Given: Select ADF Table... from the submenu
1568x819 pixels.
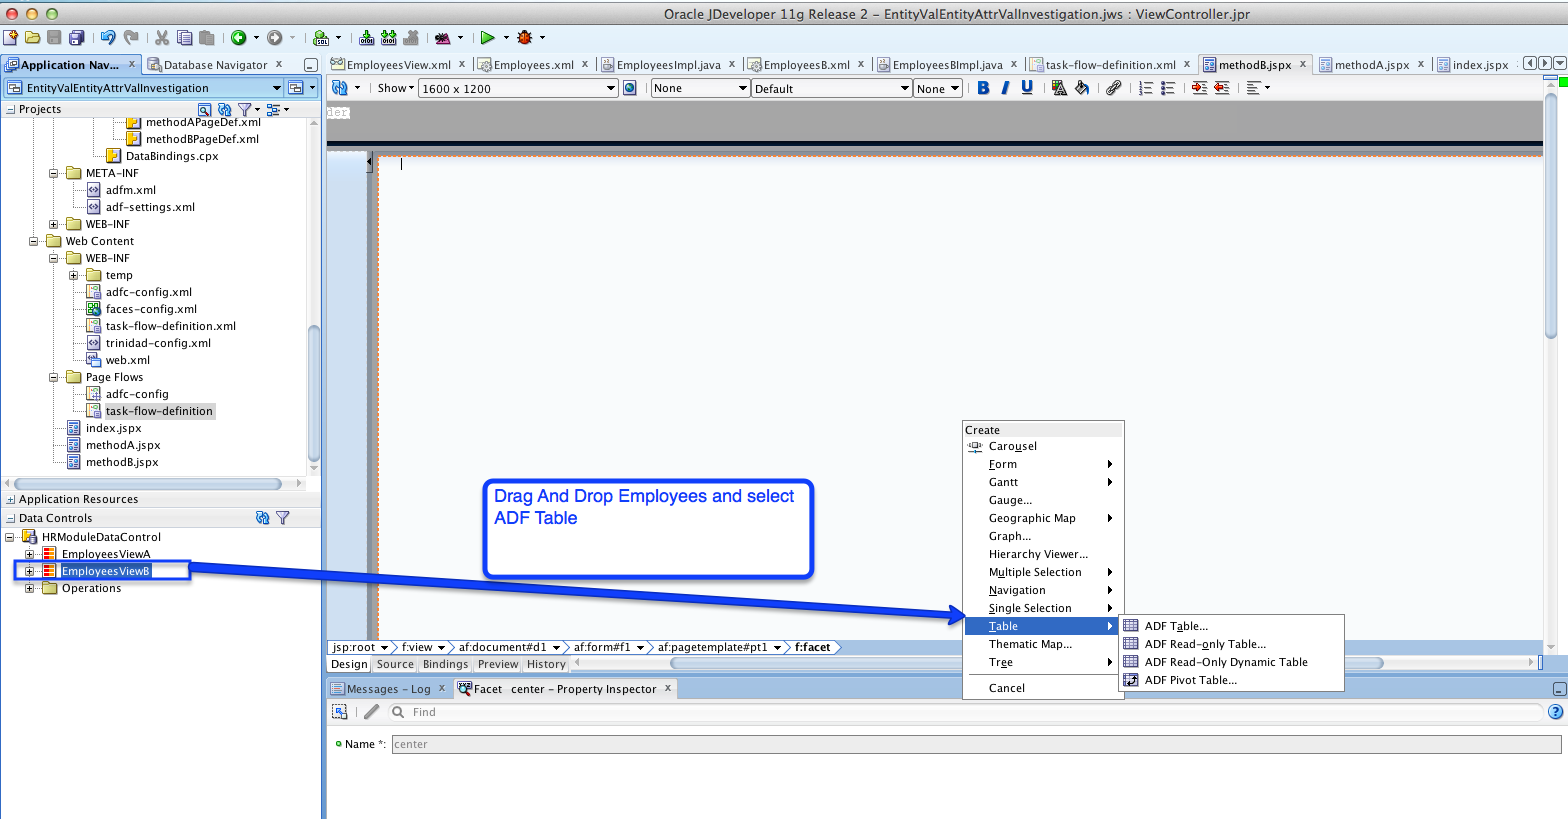Looking at the screenshot, I should tap(1231, 626).
